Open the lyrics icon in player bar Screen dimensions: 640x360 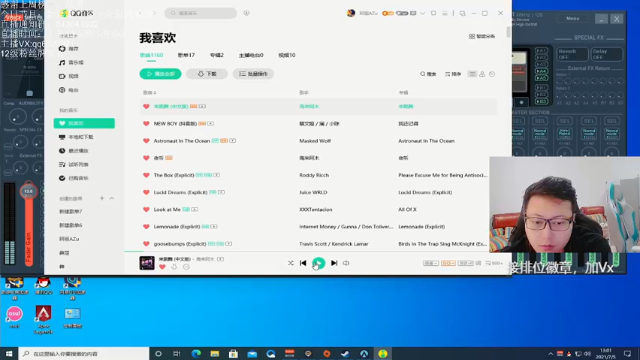[x=478, y=263]
